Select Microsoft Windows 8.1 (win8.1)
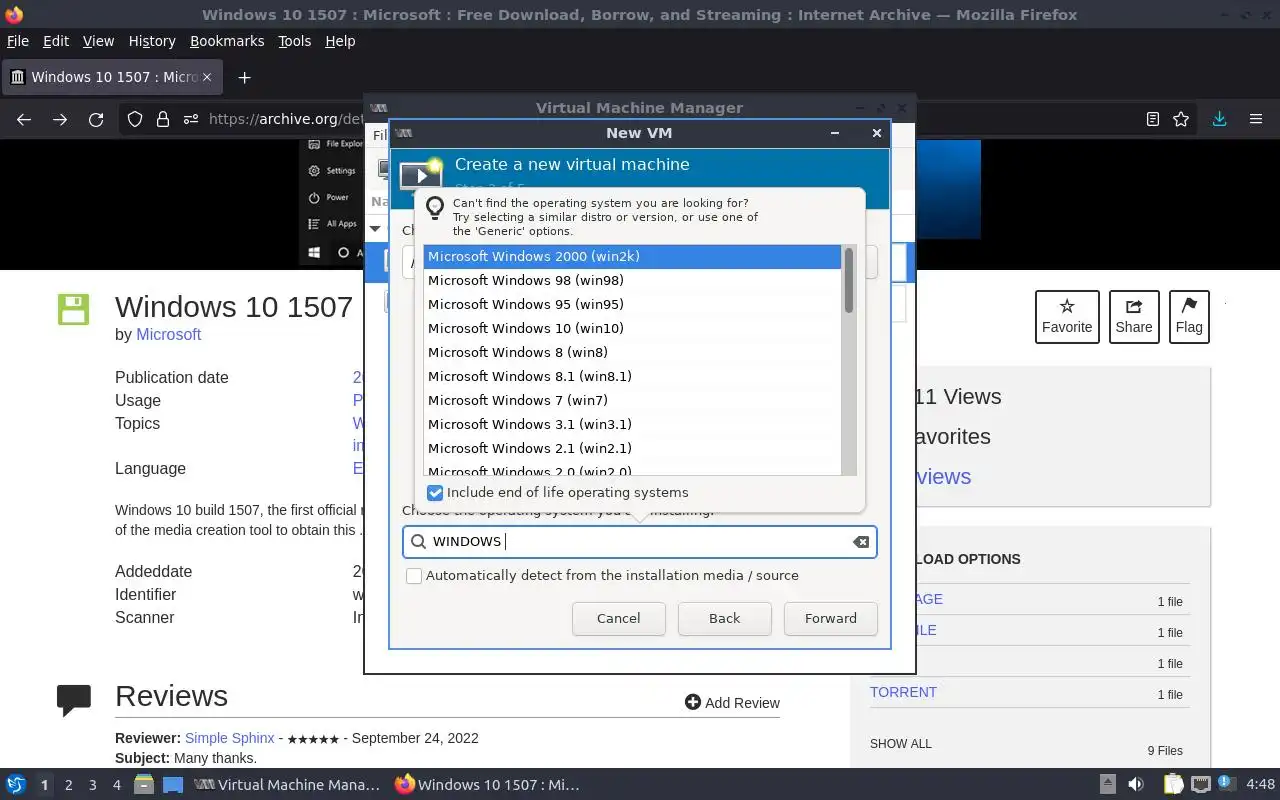1280x800 pixels. 632,377
